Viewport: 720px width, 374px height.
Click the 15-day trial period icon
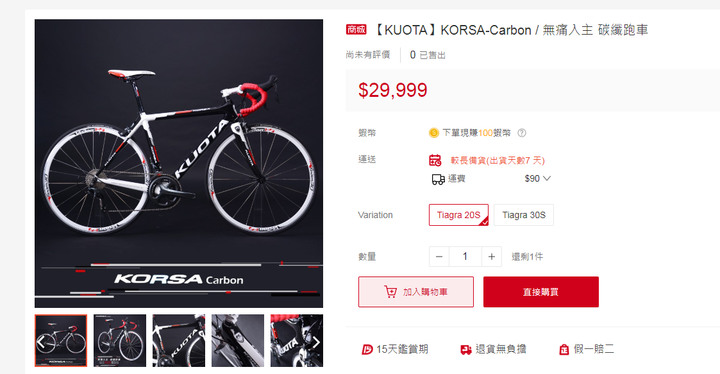pos(367,350)
